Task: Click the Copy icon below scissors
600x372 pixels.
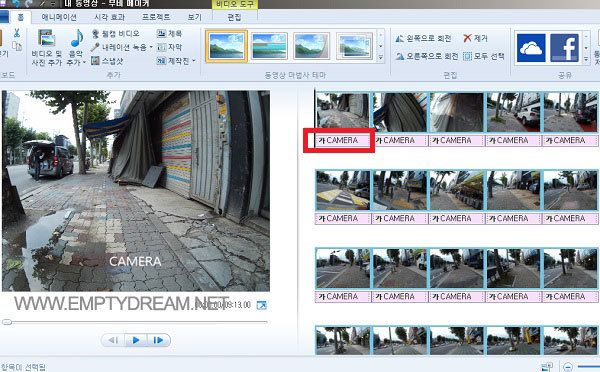Action: pos(16,46)
